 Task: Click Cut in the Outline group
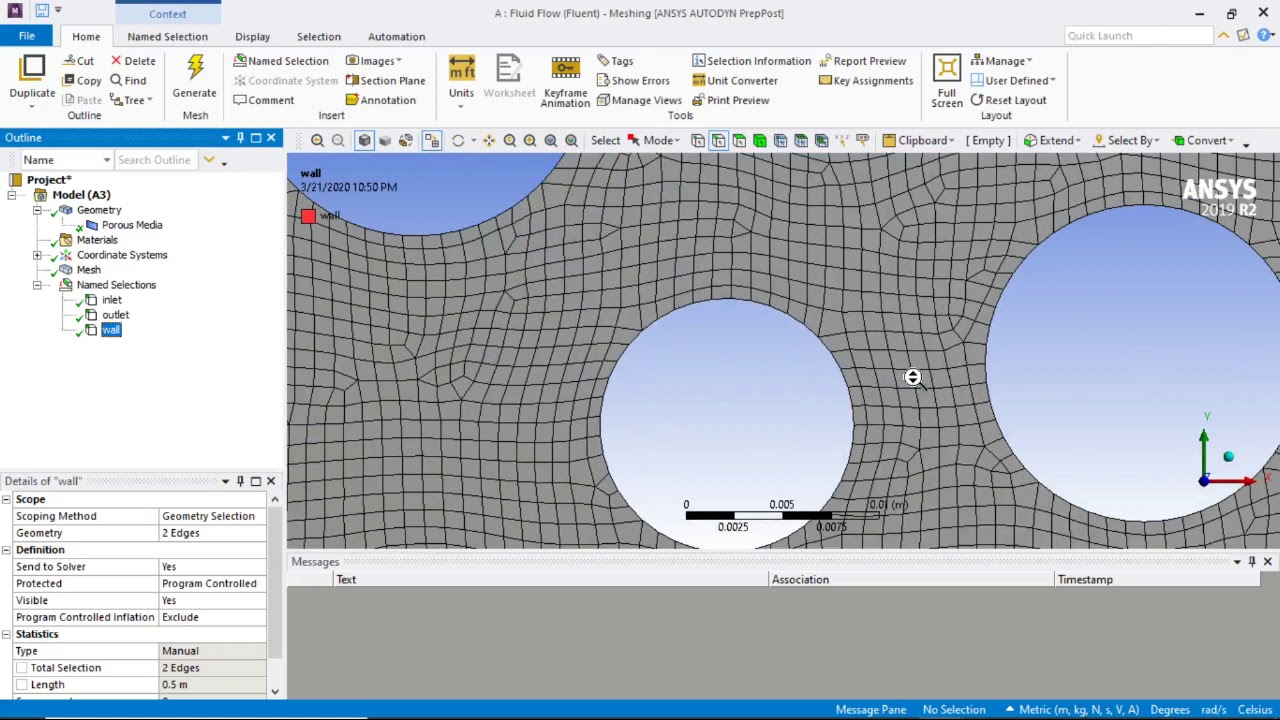[x=78, y=61]
